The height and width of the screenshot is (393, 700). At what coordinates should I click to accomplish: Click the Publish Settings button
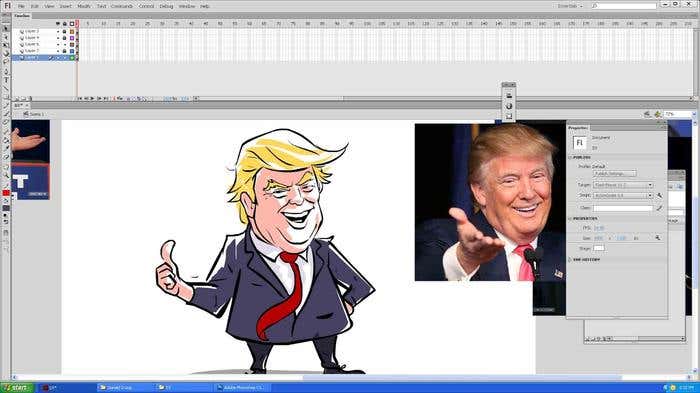point(615,173)
